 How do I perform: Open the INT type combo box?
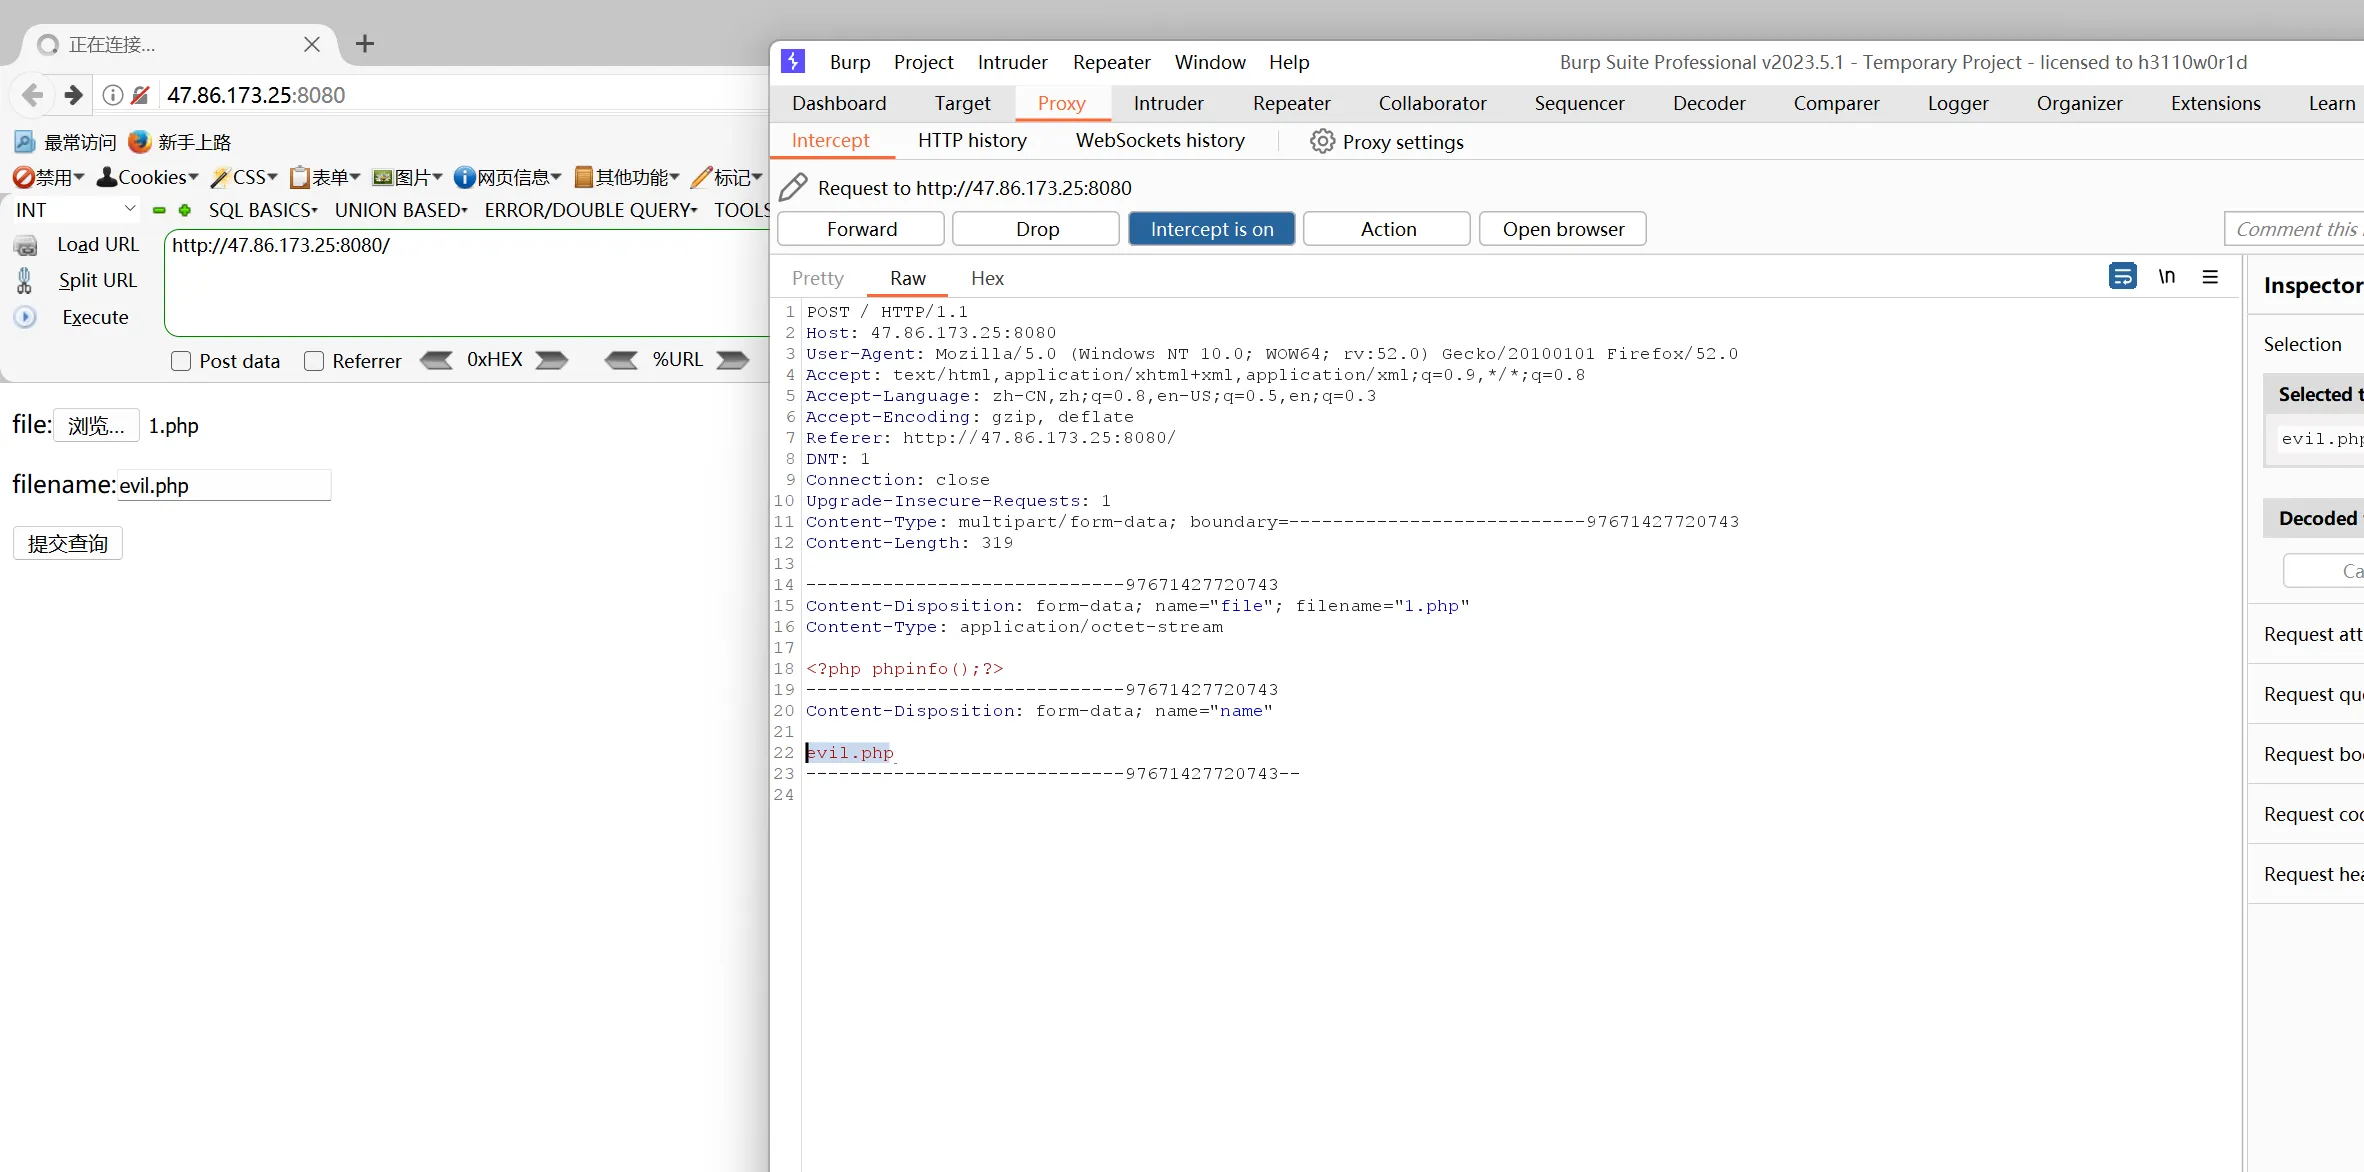75,210
